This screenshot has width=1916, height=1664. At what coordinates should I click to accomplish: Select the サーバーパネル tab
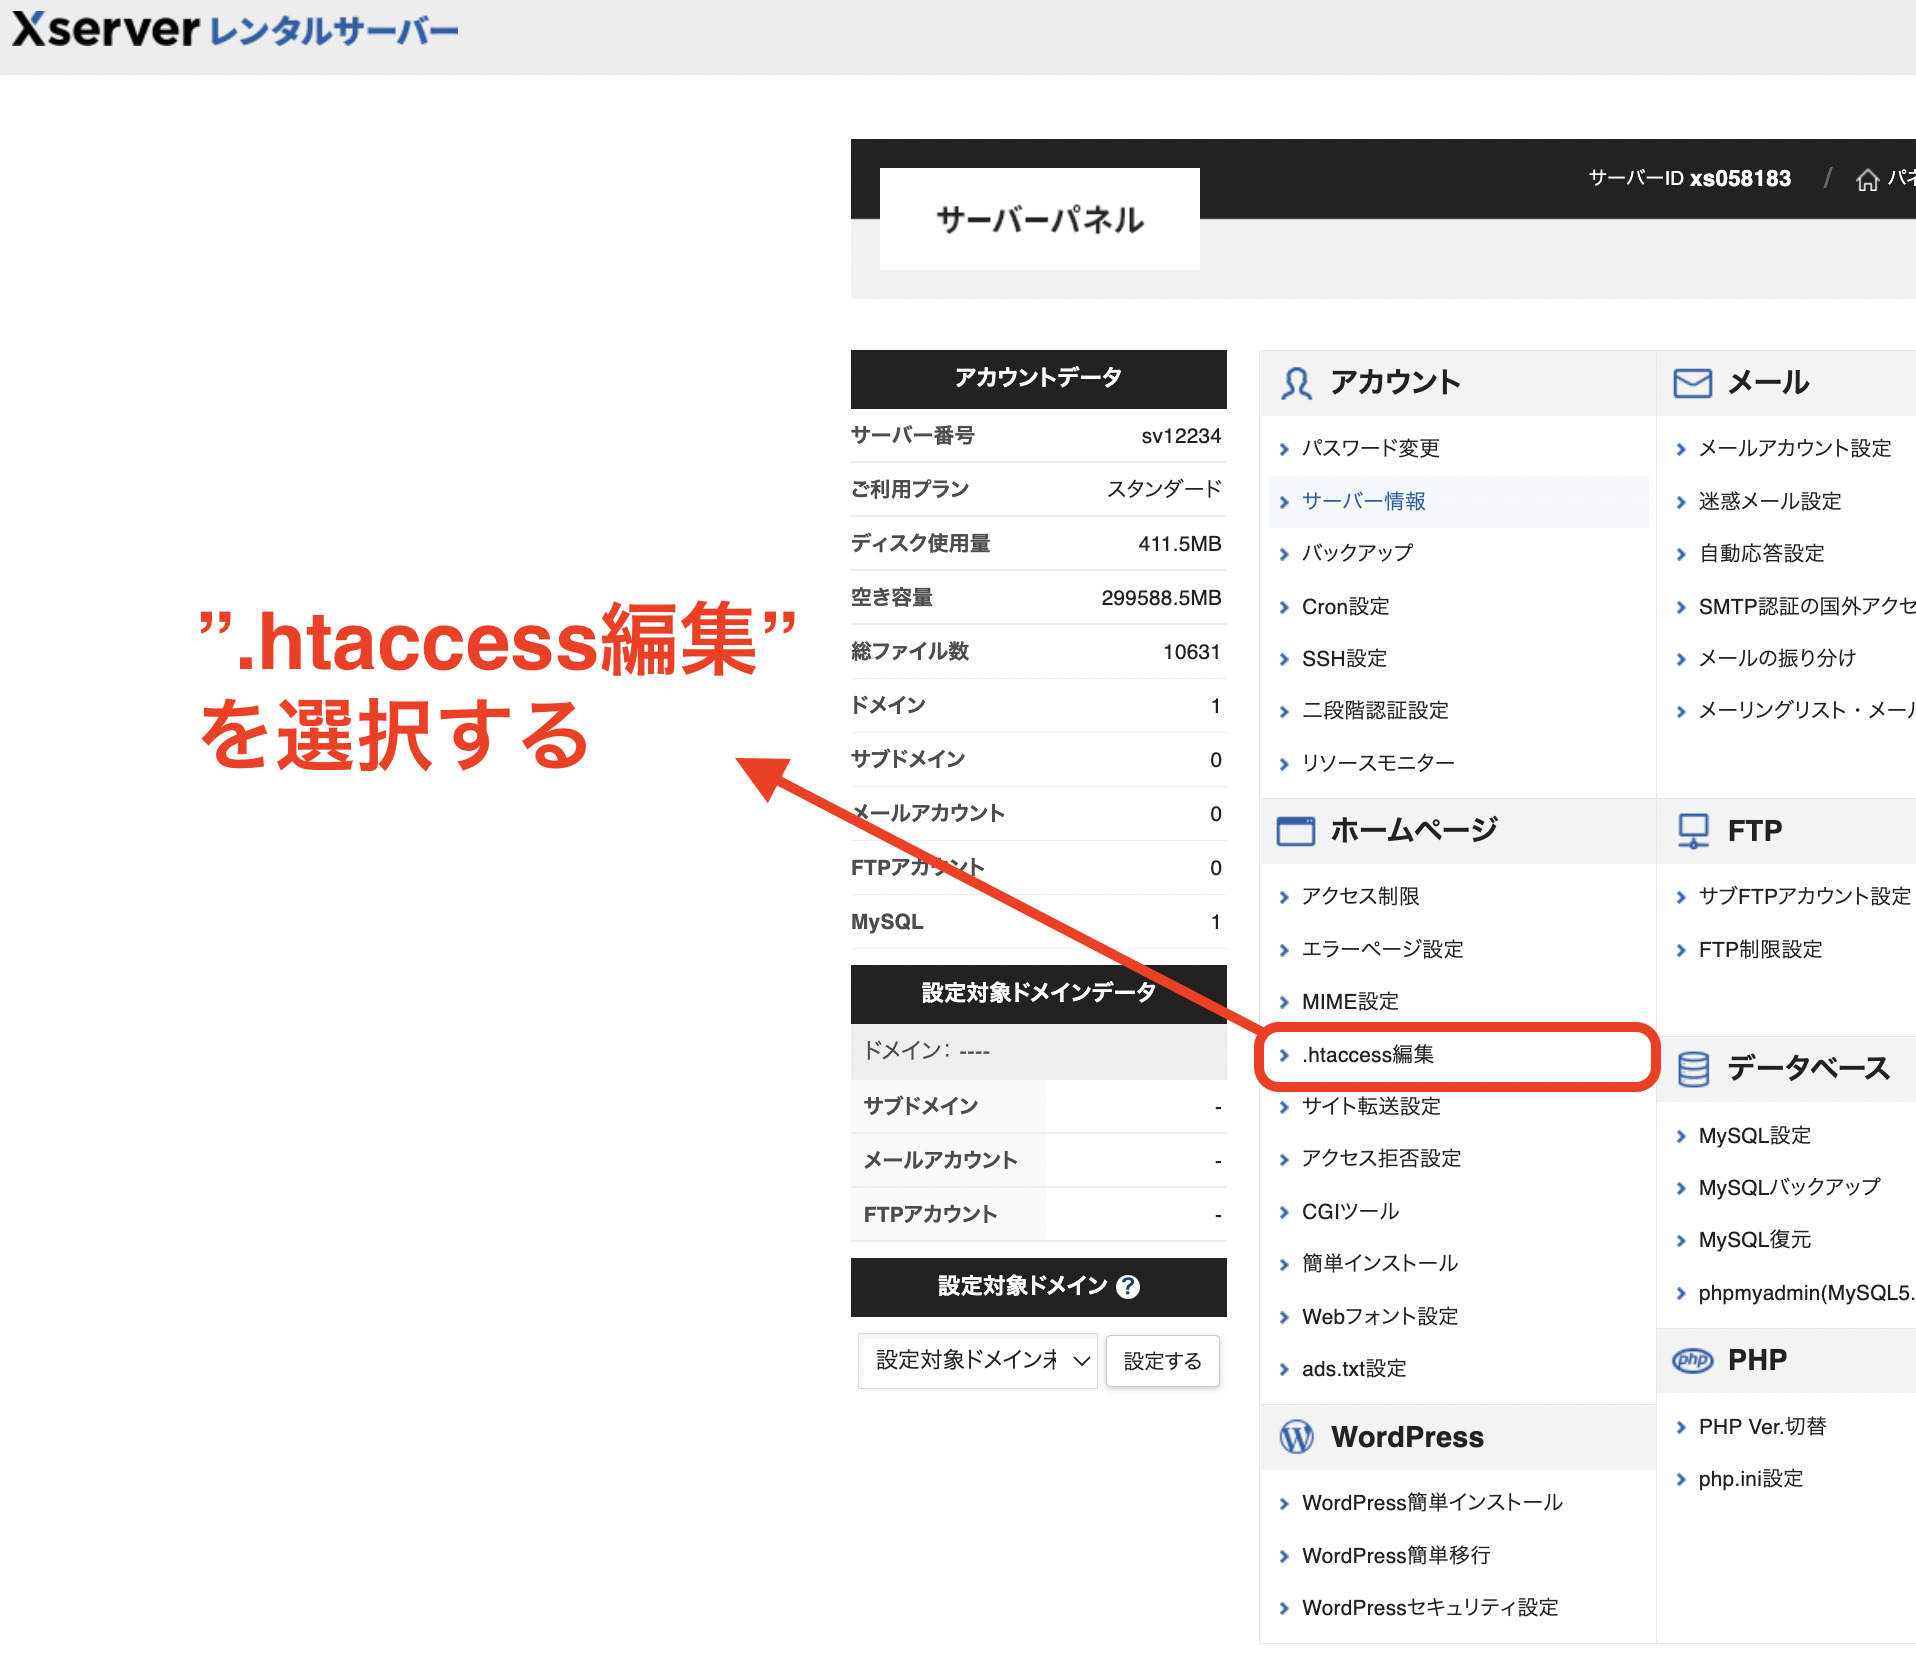pos(1040,219)
